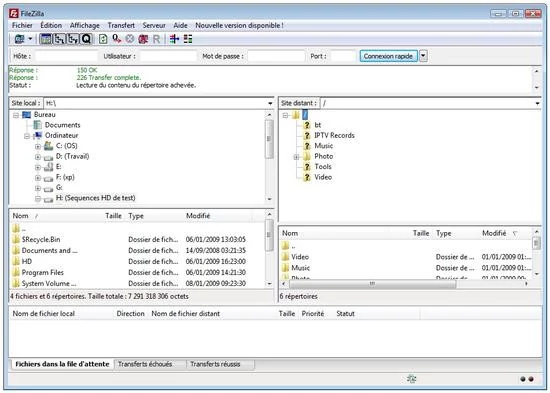
Task: Toggle message log display
Action: pyautogui.click(x=46, y=39)
